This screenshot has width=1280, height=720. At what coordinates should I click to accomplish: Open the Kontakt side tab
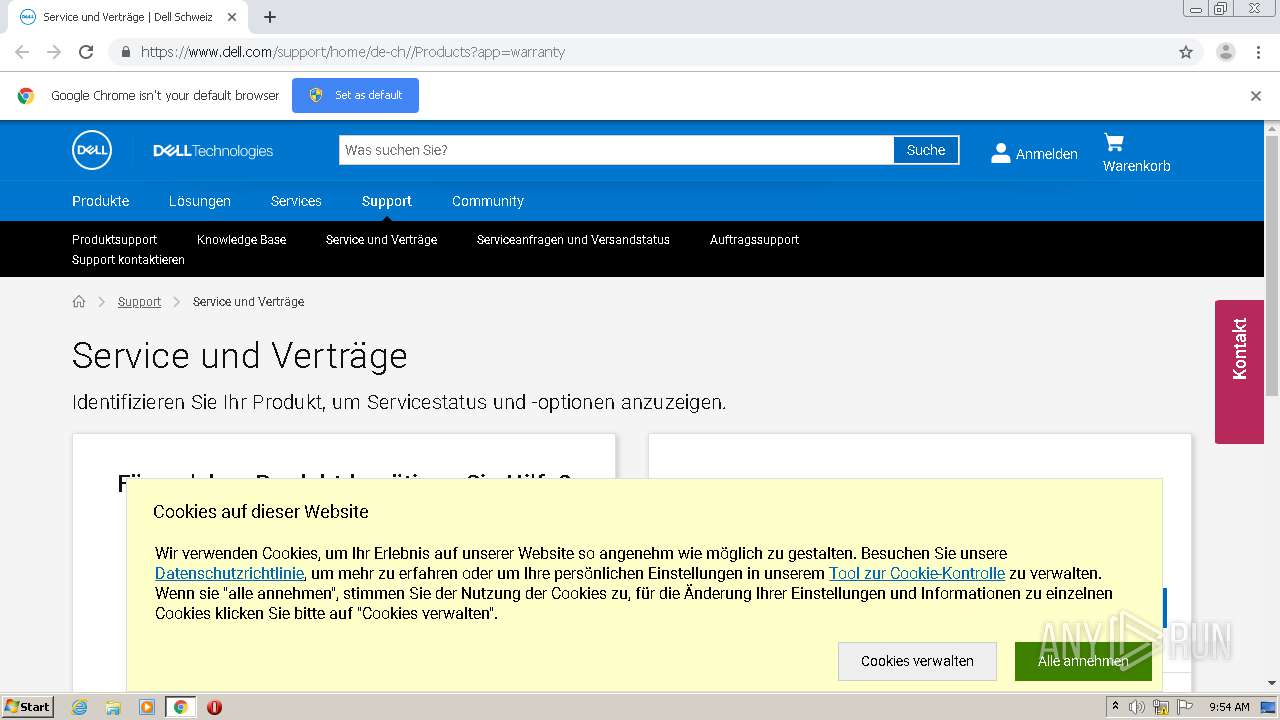(x=1239, y=372)
